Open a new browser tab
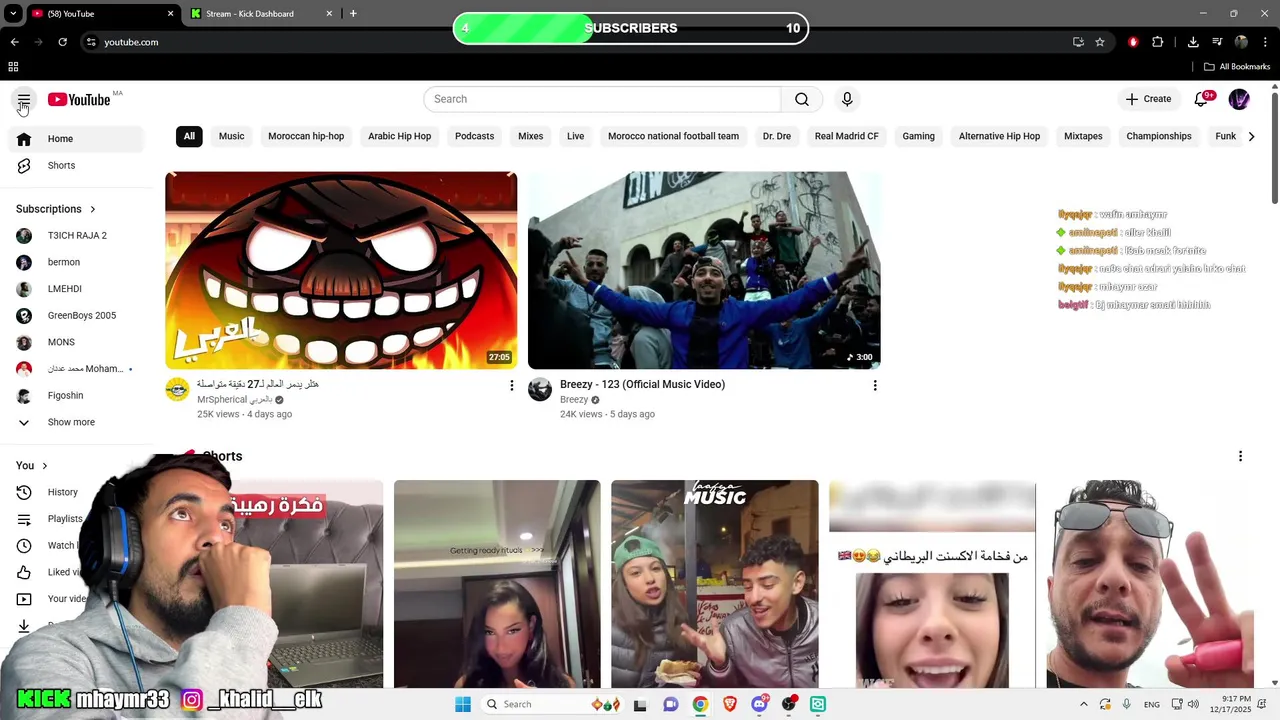The width and height of the screenshot is (1280, 720). pos(353,14)
